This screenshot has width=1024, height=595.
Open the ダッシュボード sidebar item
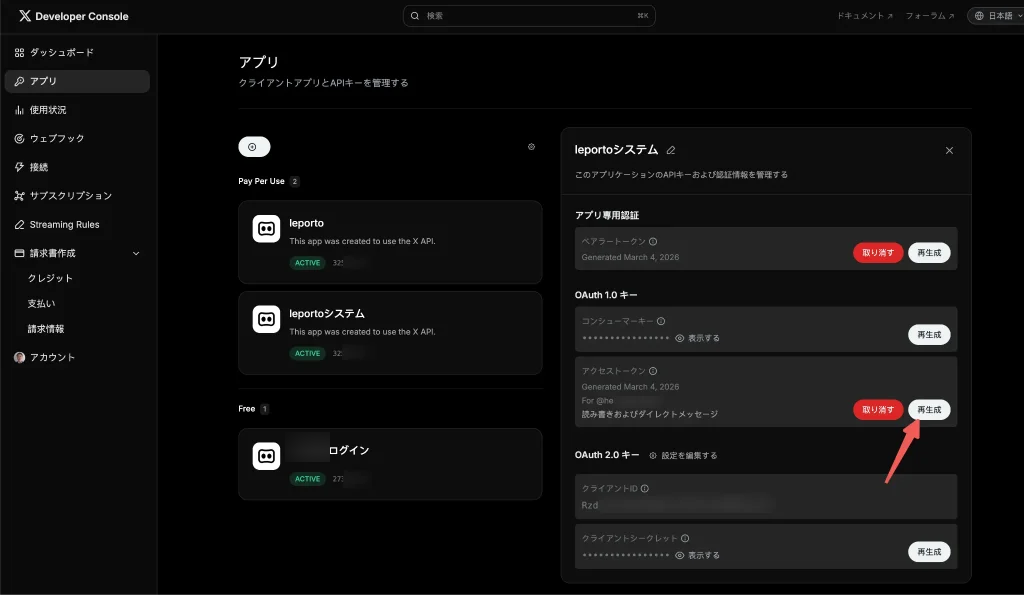pyautogui.click(x=77, y=52)
